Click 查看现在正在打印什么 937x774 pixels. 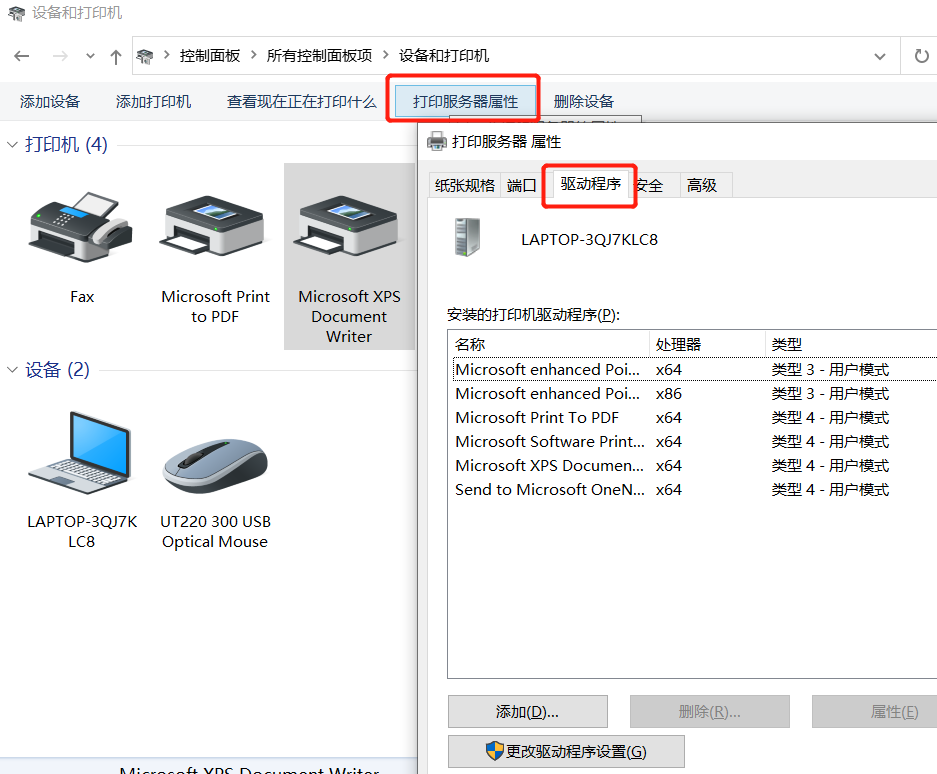[x=302, y=102]
